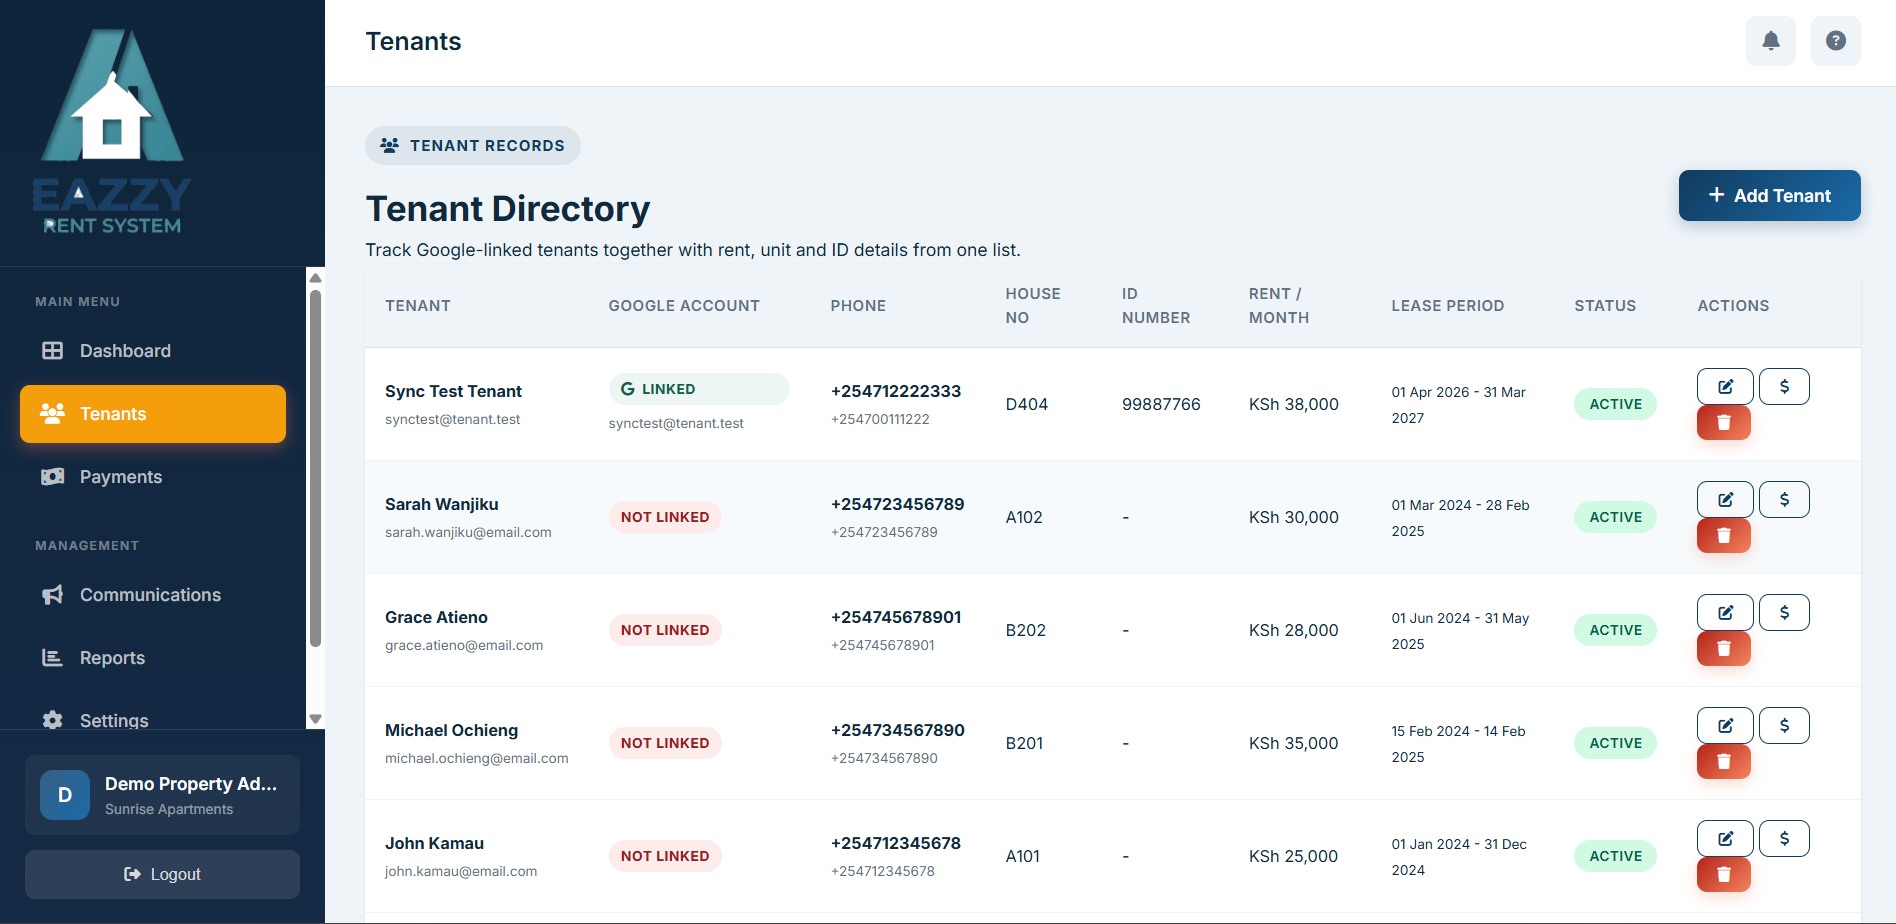Click sidebar scrollbar up arrow
Screen dimensions: 1896x924
315,278
